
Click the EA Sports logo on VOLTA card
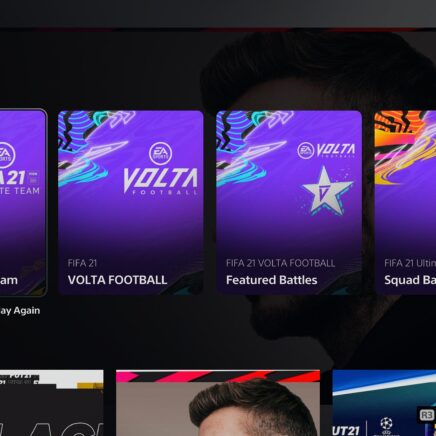(161, 154)
